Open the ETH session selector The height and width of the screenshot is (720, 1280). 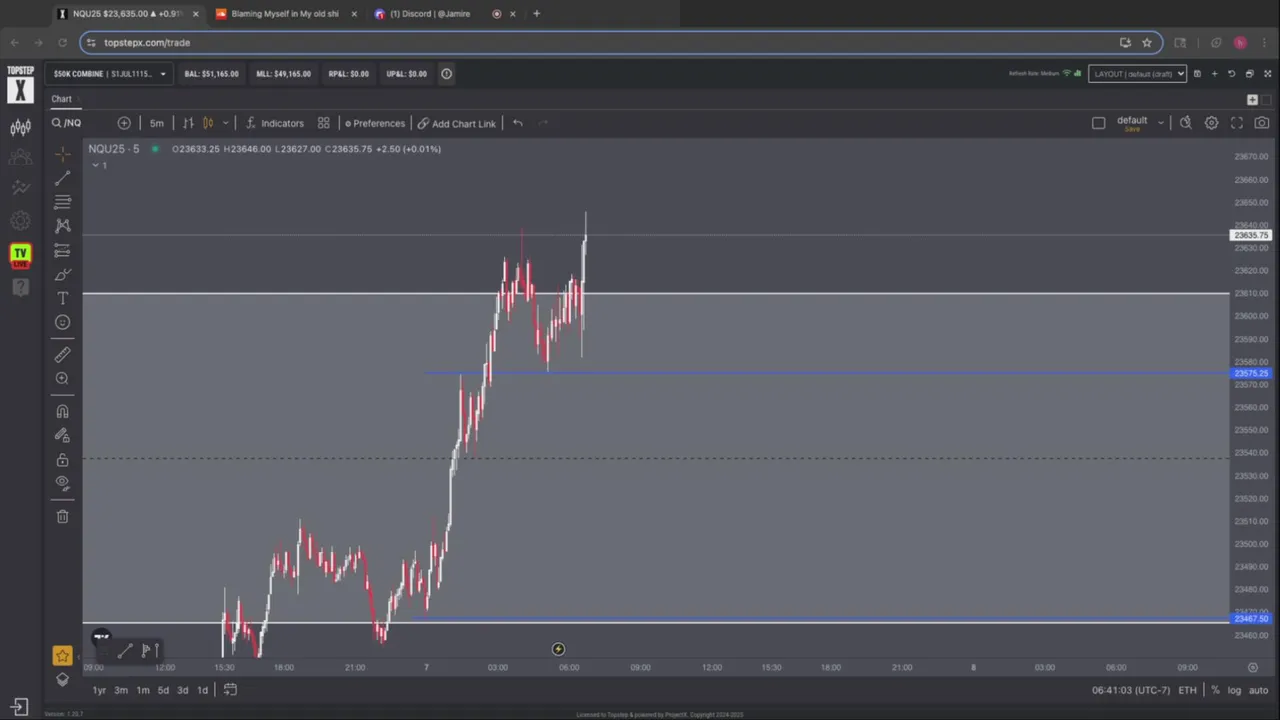point(1187,690)
